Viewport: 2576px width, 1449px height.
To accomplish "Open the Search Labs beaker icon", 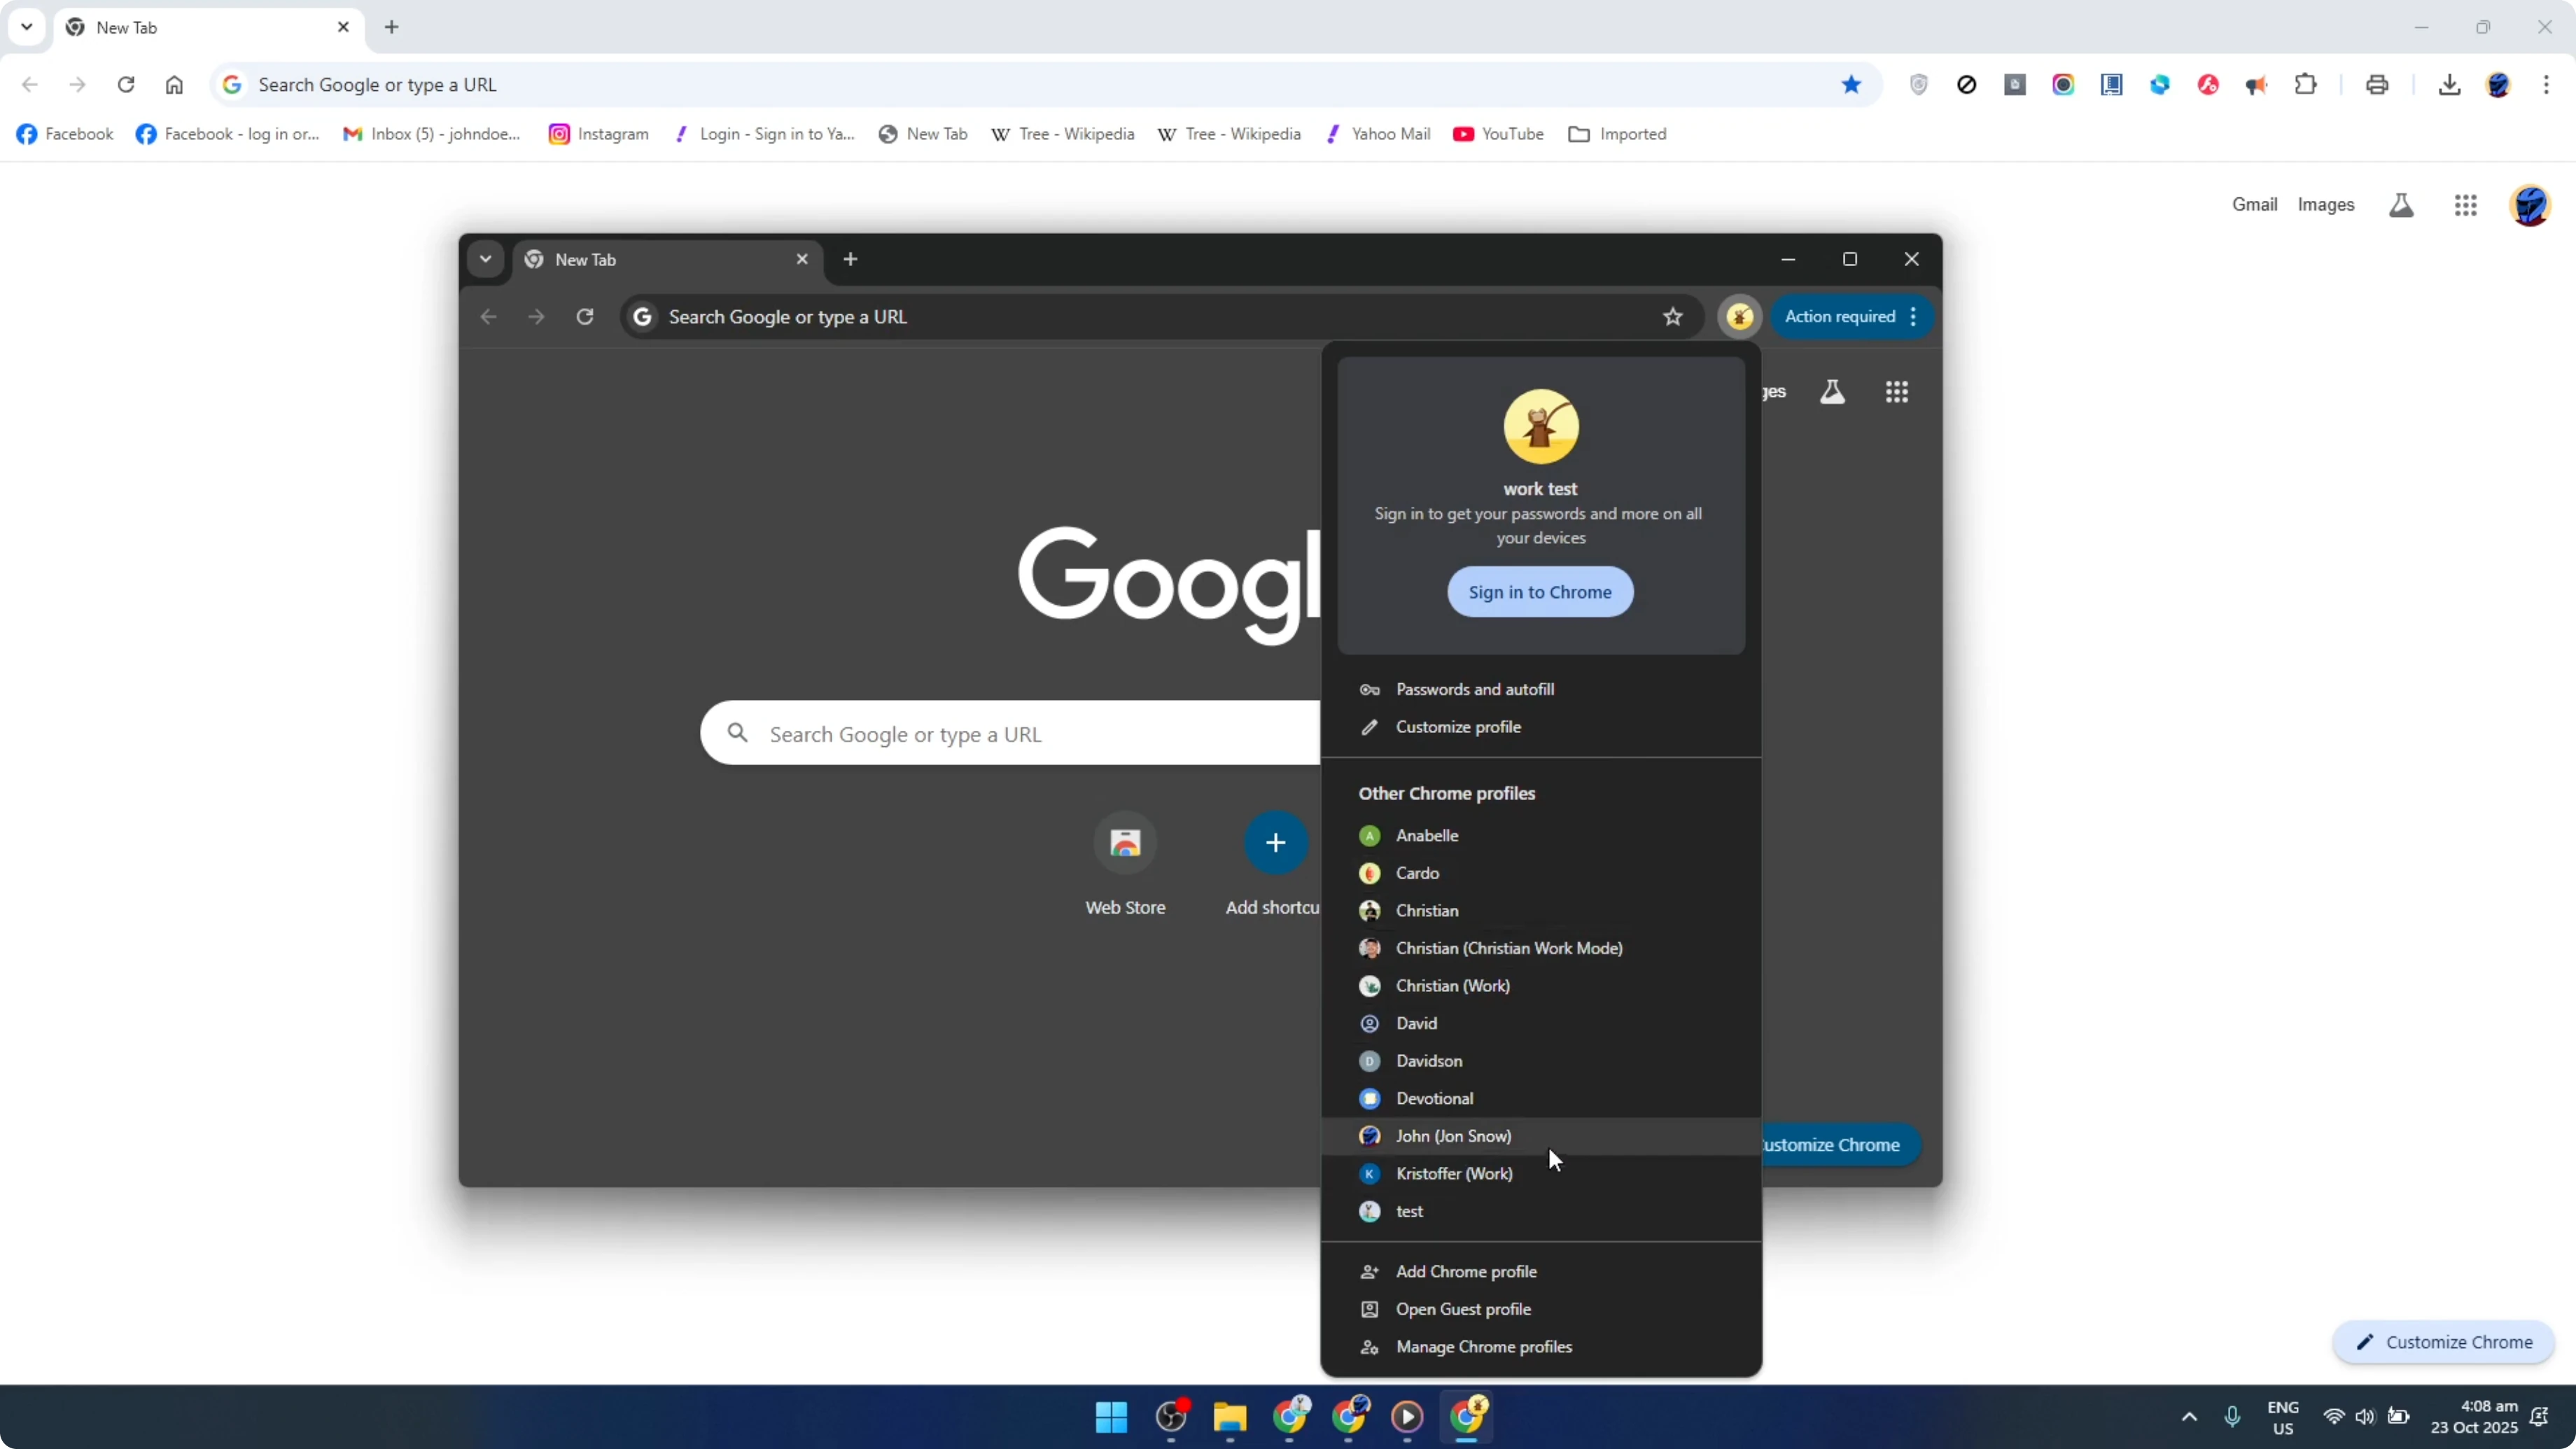I will click(2401, 204).
